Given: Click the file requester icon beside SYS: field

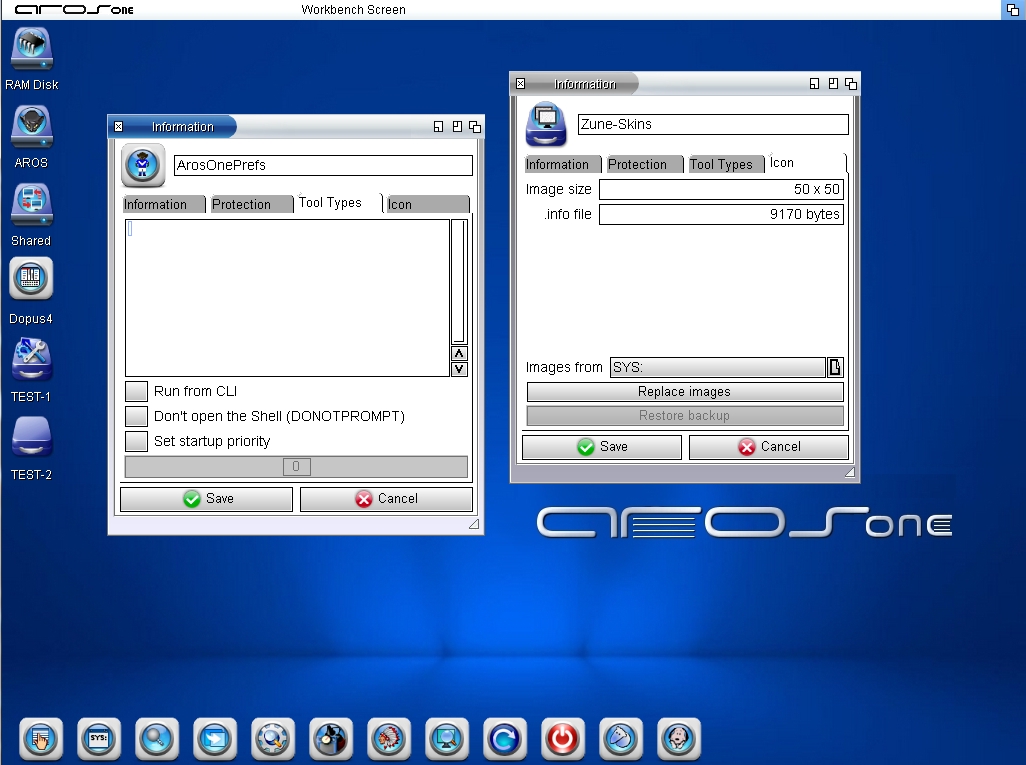Looking at the screenshot, I should (835, 367).
